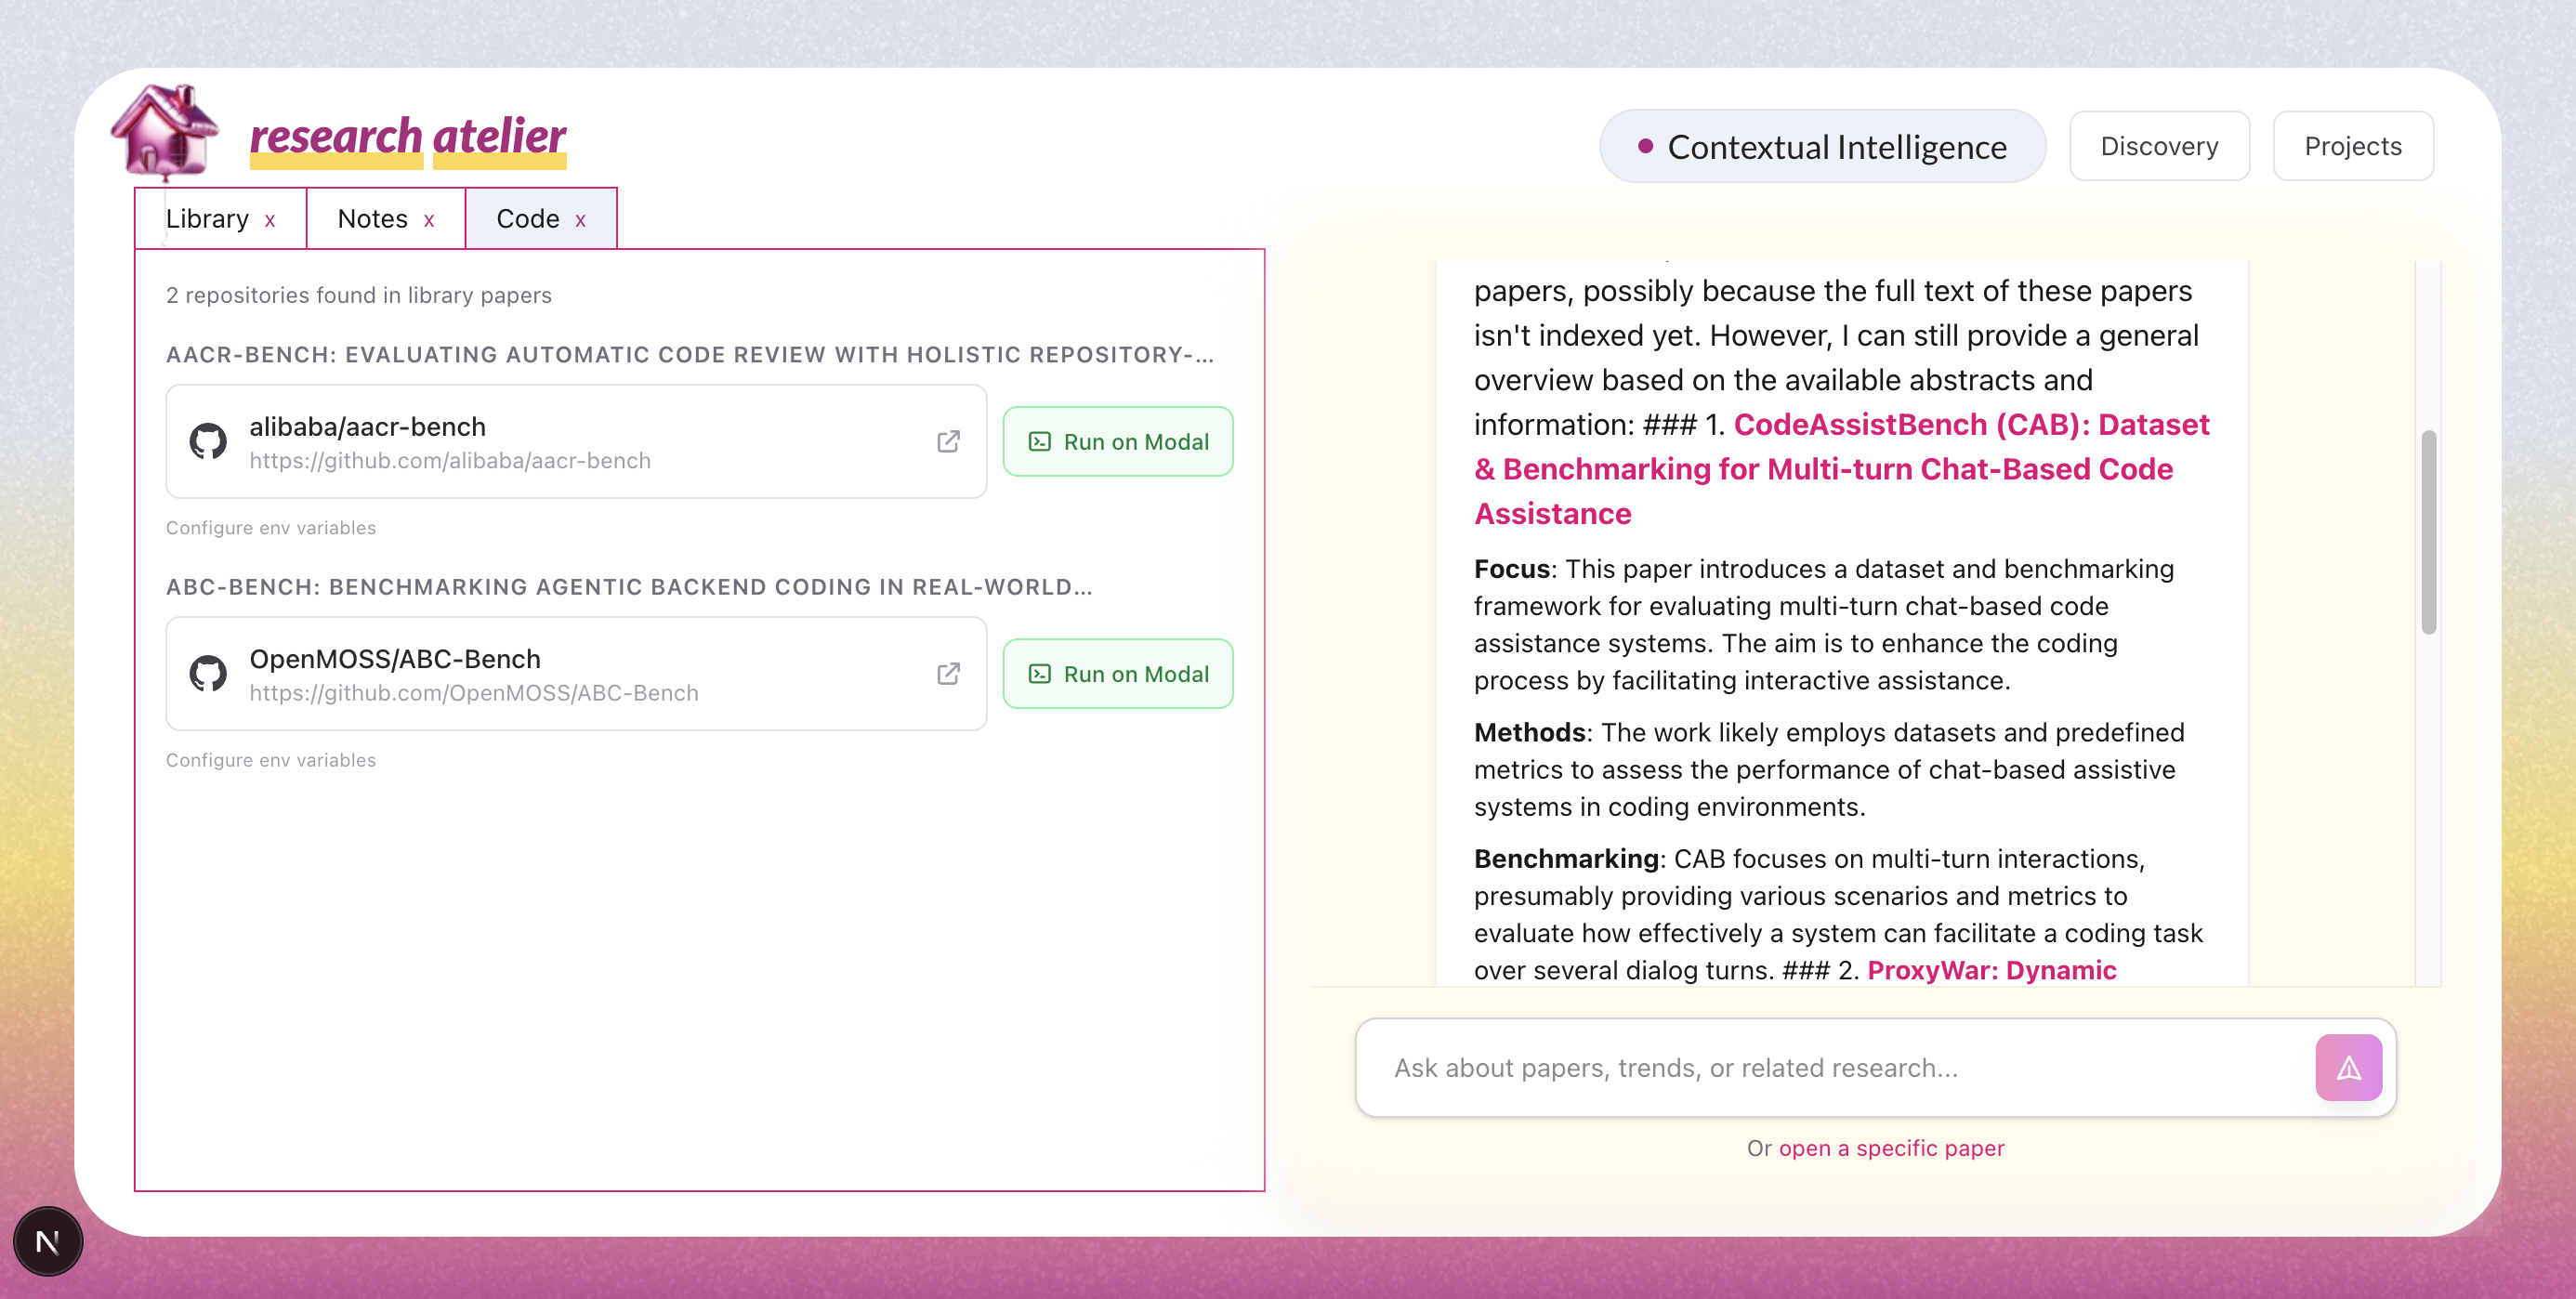Image resolution: width=2576 pixels, height=1299 pixels.
Task: Click the Next.js N badge icon
Action: pos(47,1241)
